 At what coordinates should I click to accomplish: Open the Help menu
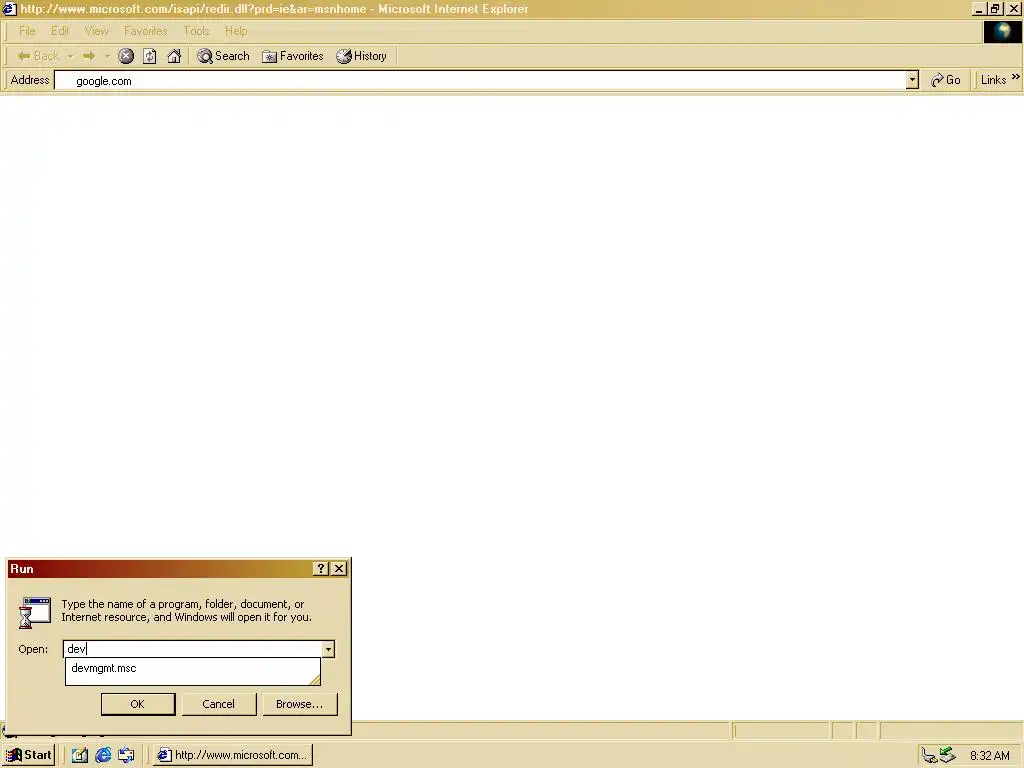[236, 31]
